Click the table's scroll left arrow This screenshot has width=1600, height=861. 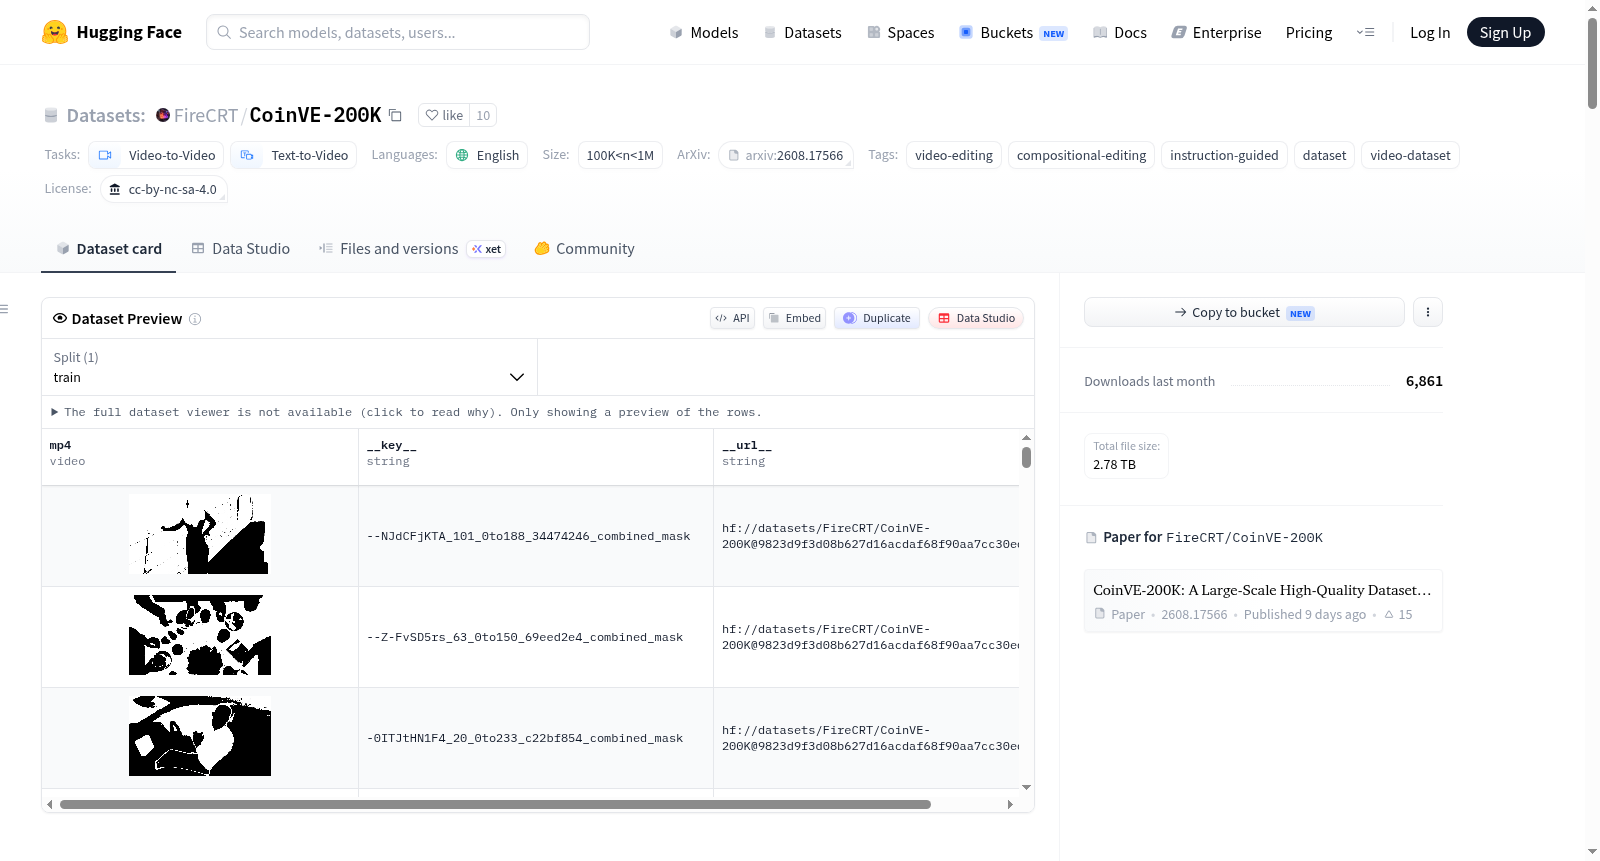coord(49,804)
